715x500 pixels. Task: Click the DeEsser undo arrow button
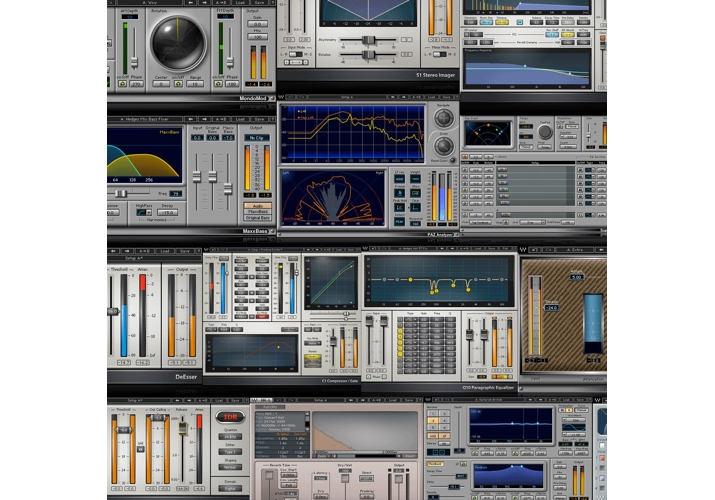[x=114, y=251]
